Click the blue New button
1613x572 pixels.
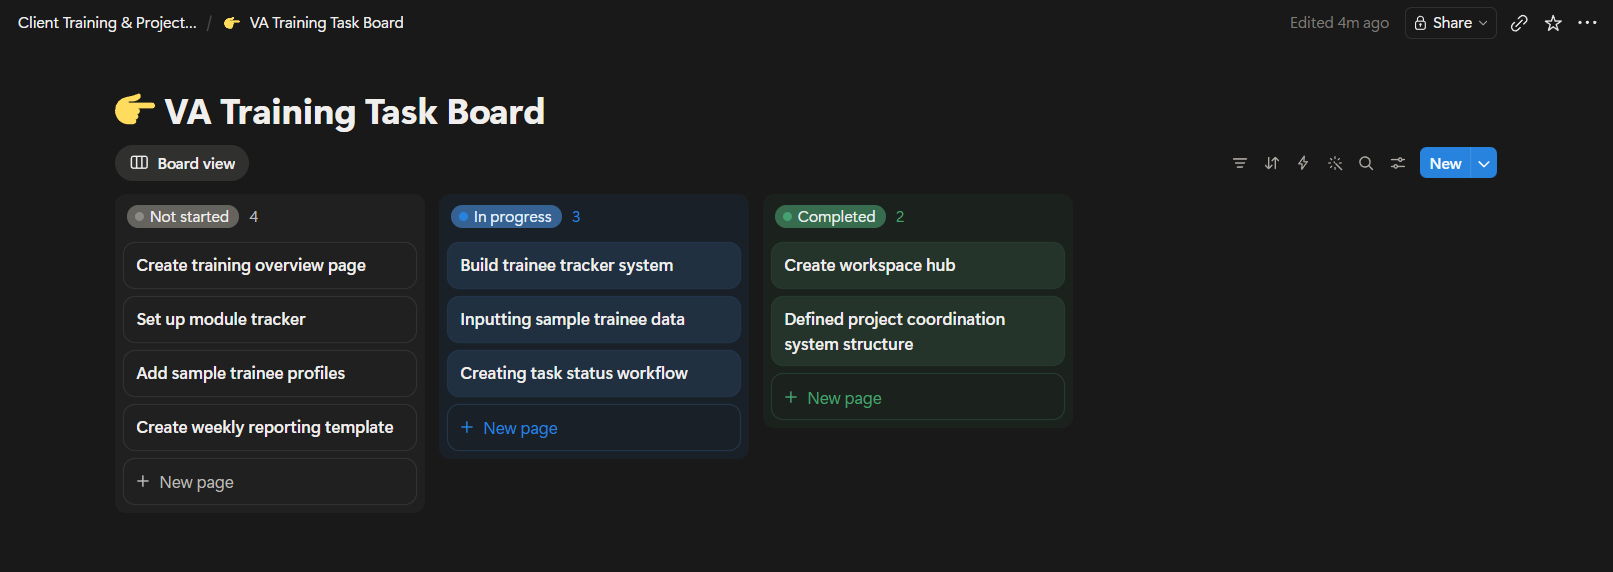click(x=1445, y=163)
